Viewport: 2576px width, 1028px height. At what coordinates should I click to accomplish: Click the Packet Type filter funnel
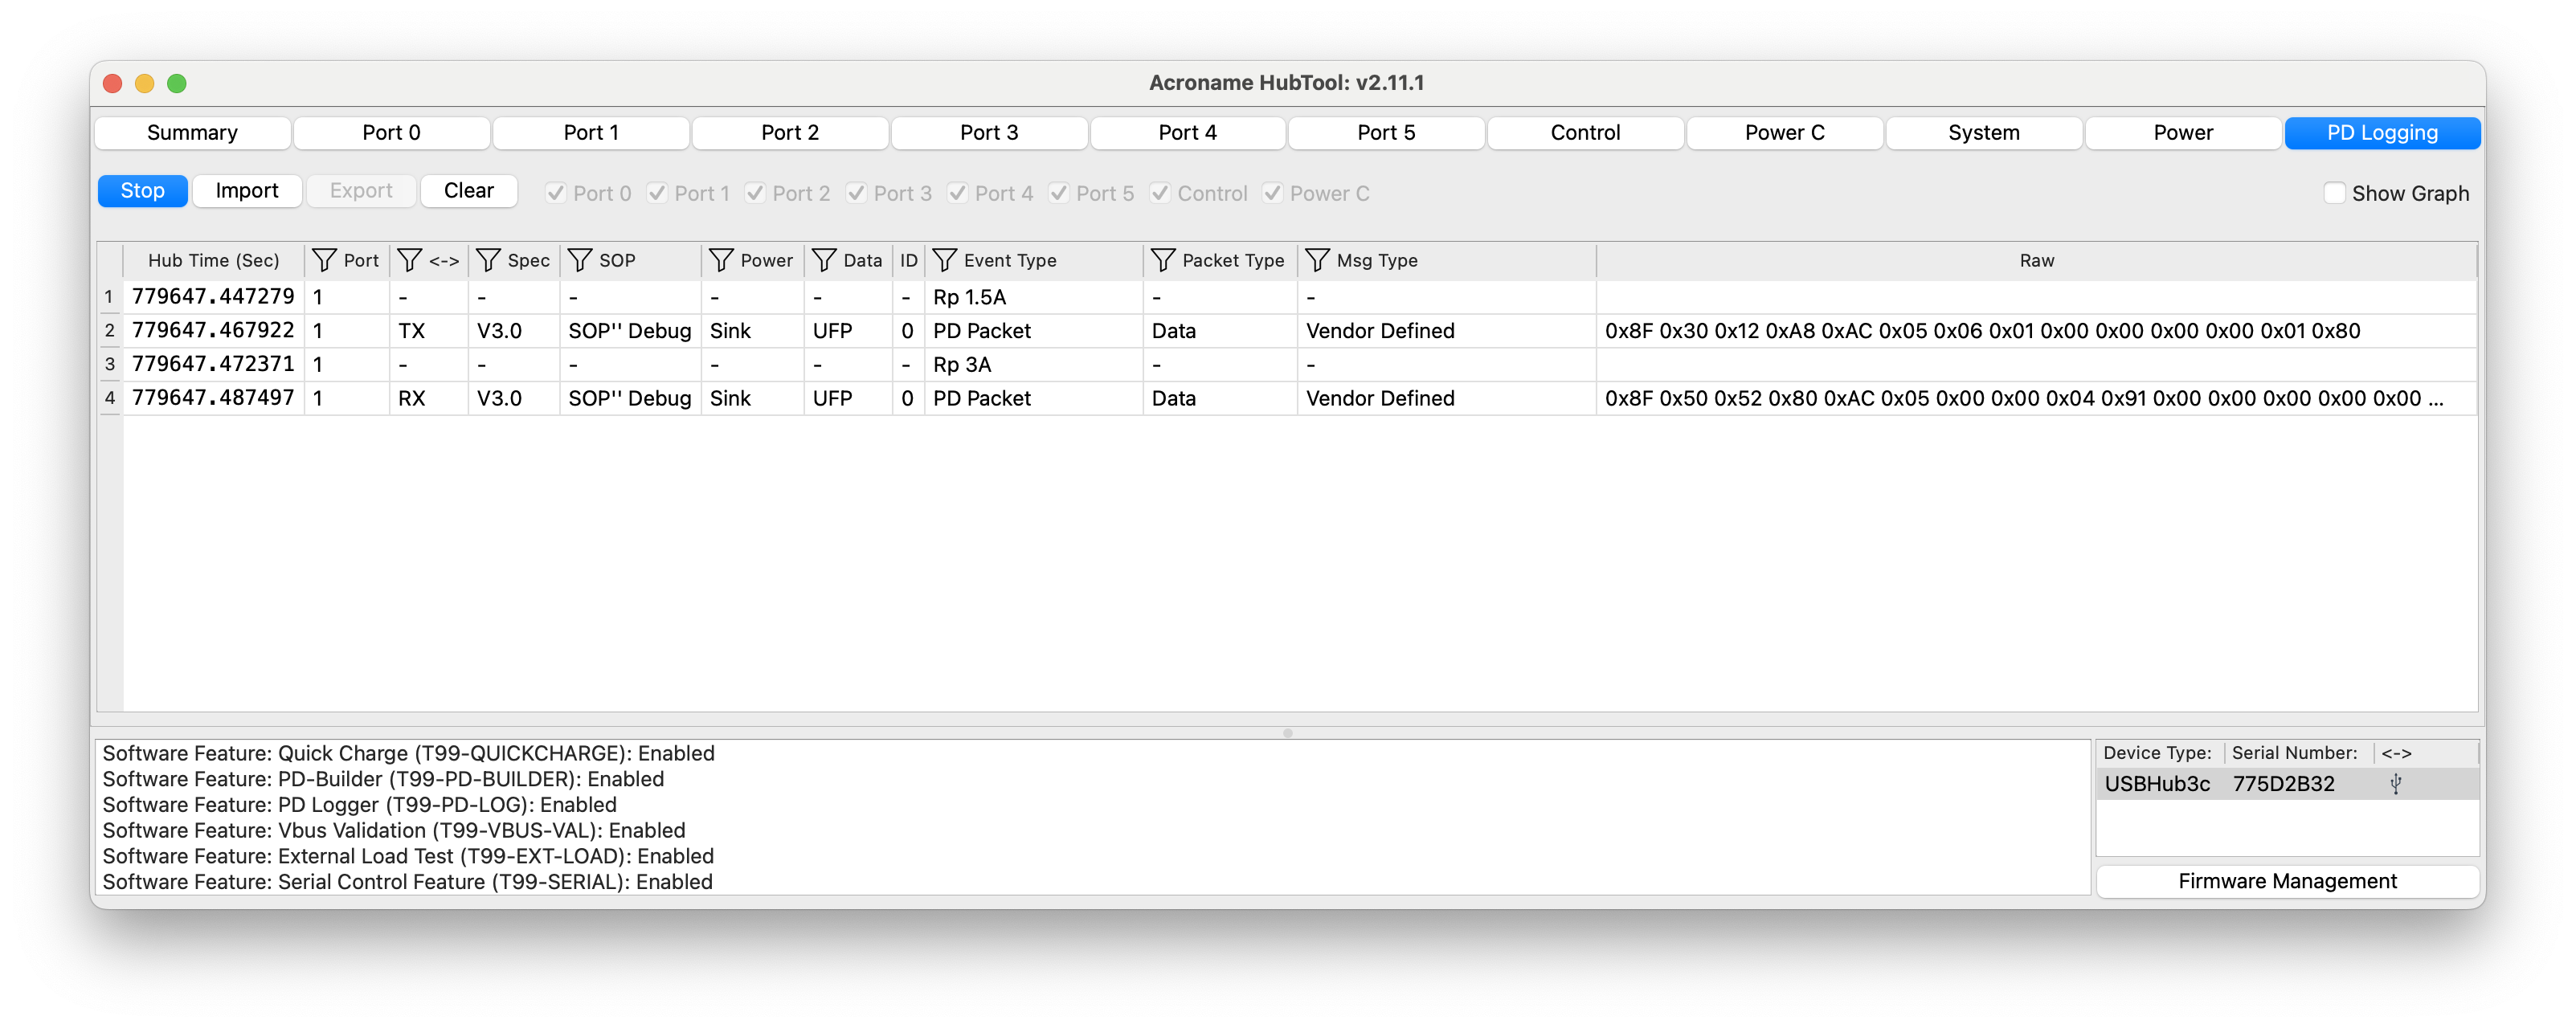point(1163,261)
